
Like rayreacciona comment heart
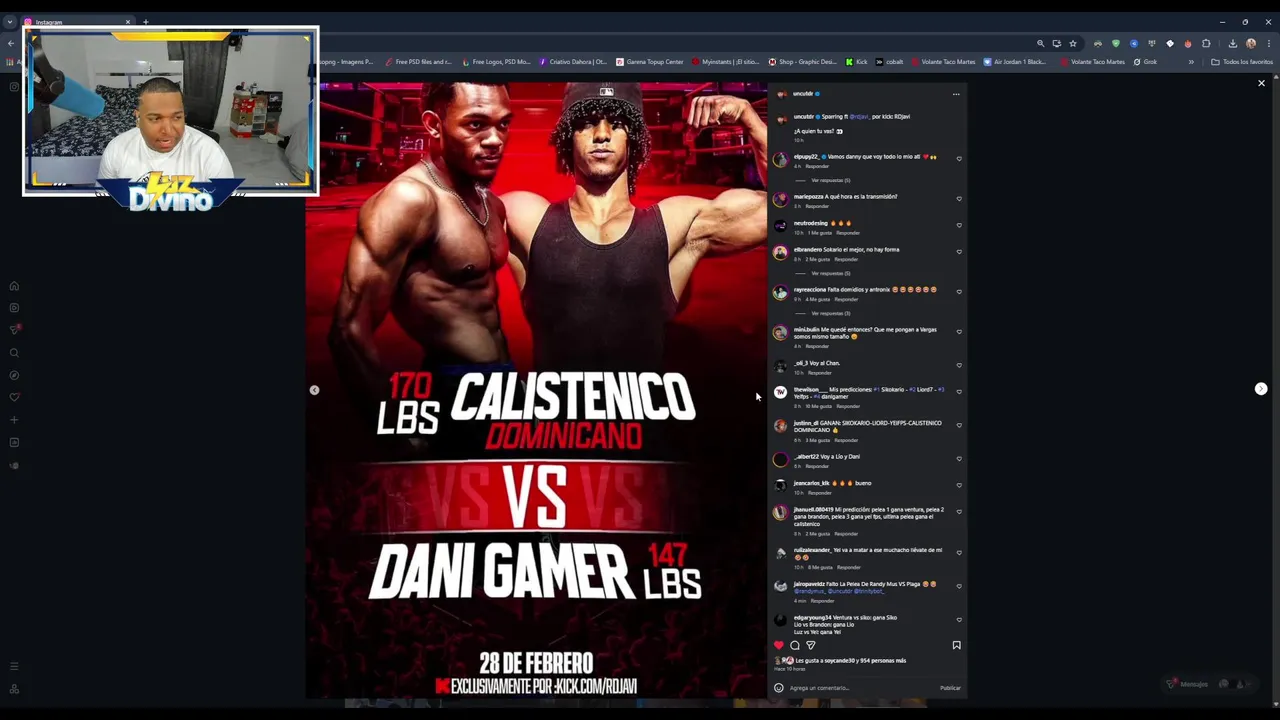[x=959, y=292]
